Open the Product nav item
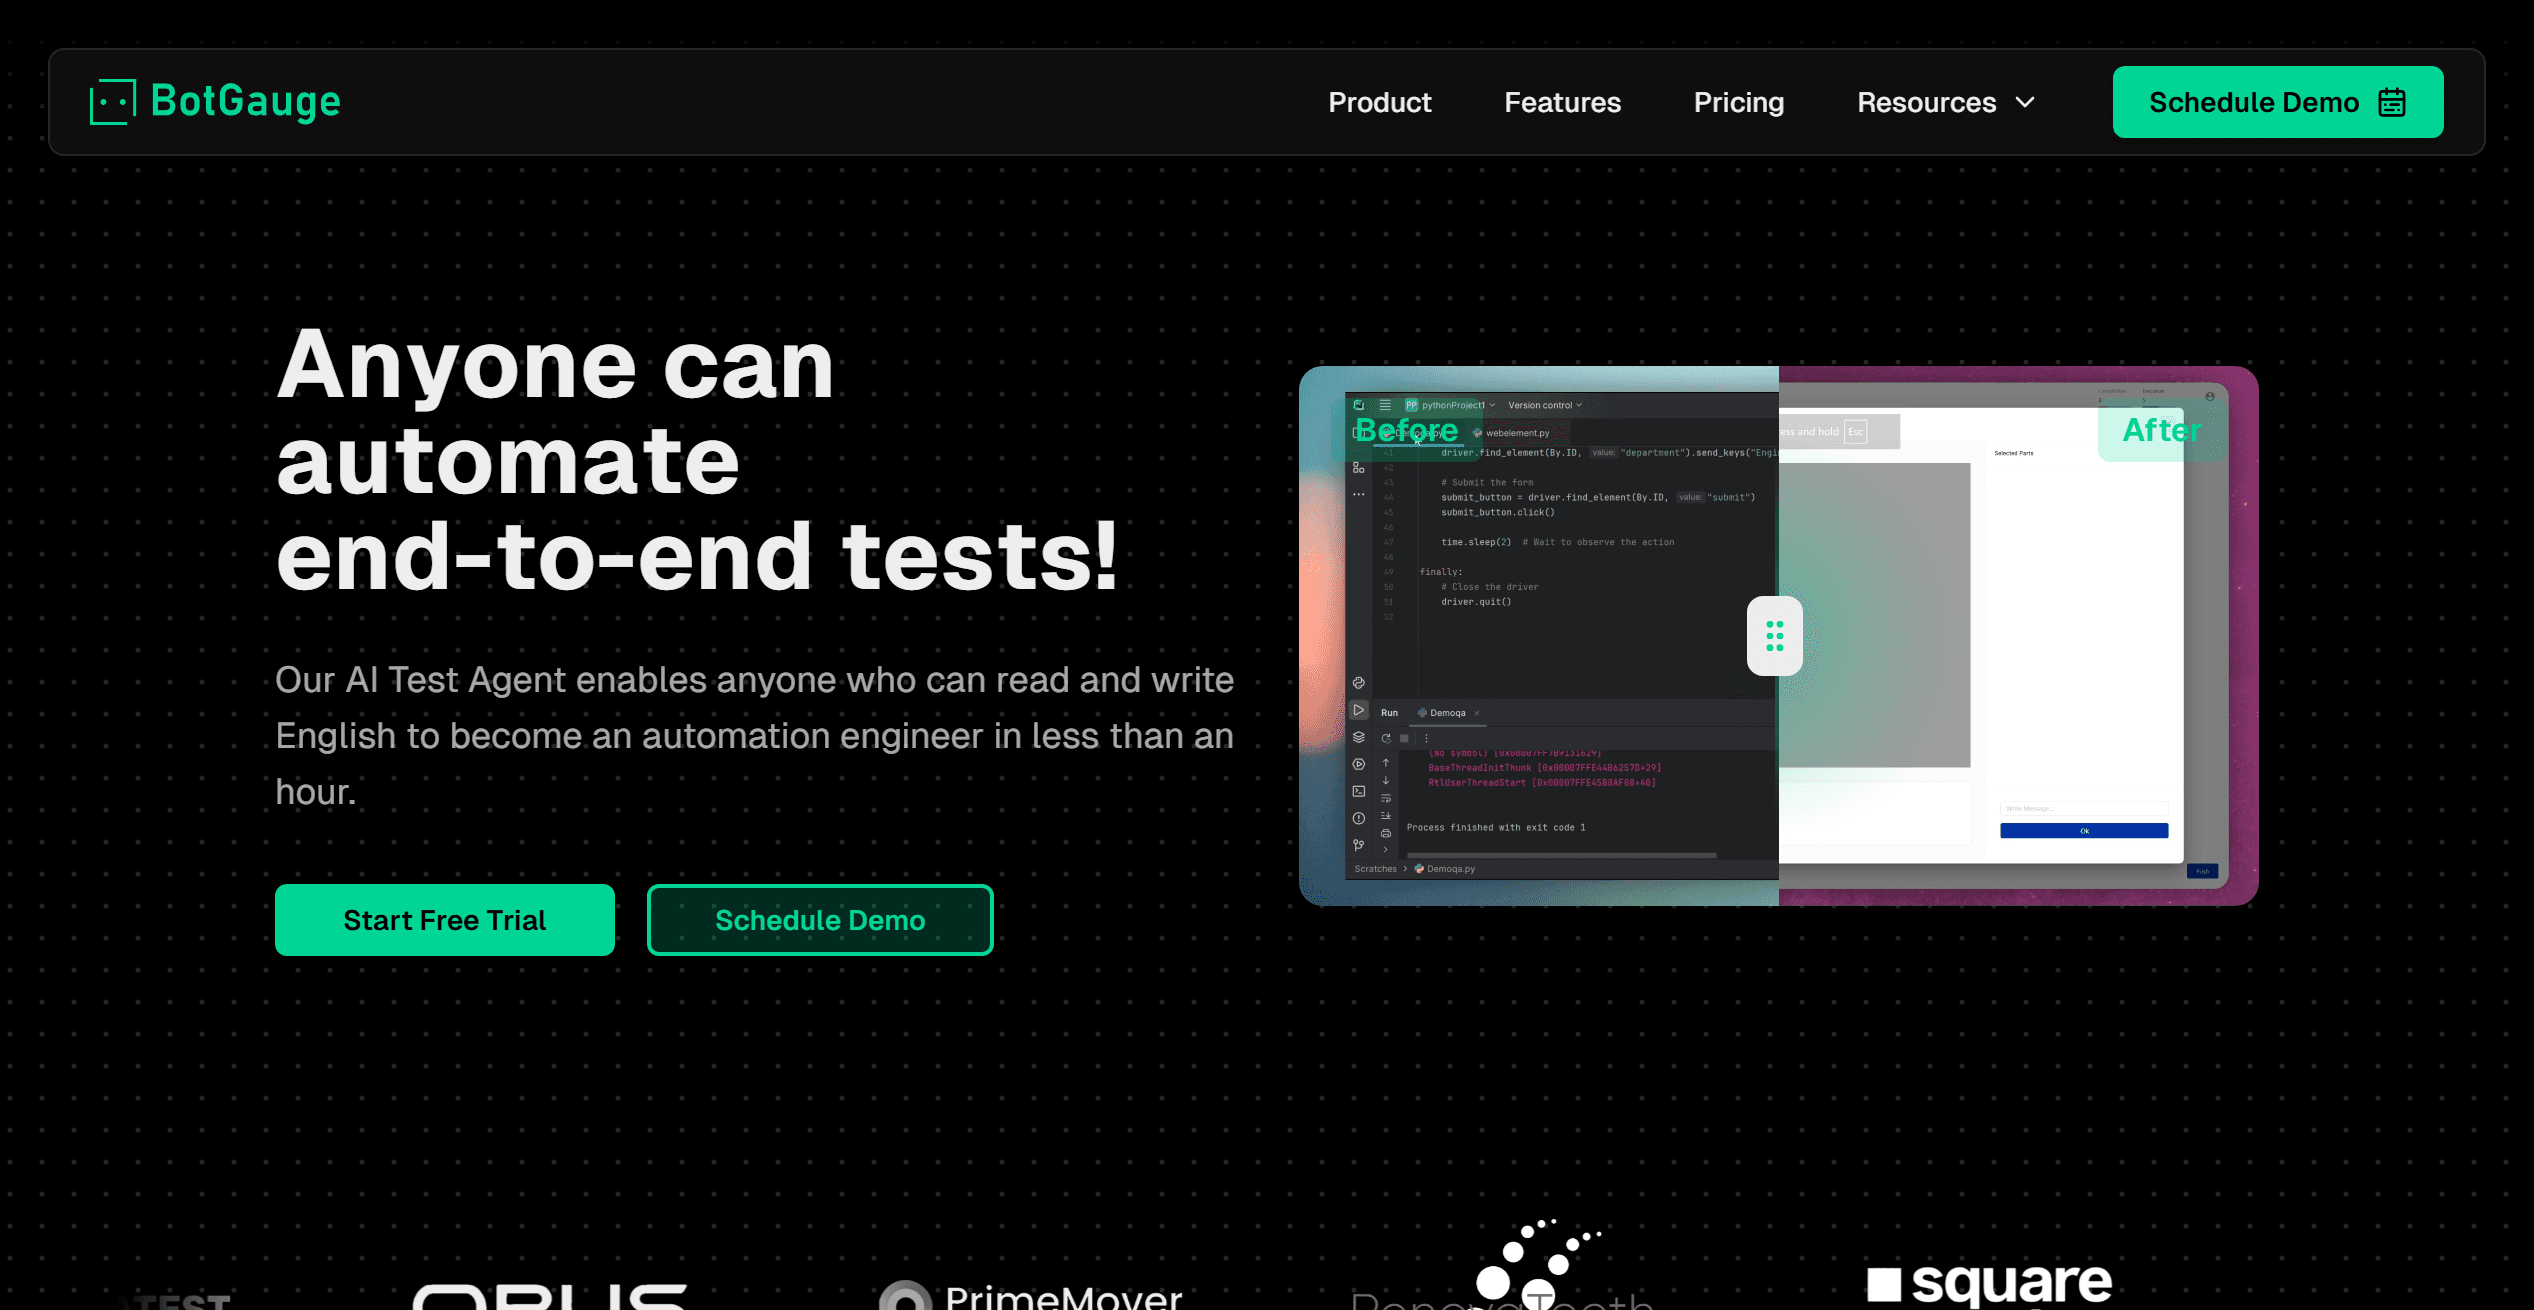 1379,102
